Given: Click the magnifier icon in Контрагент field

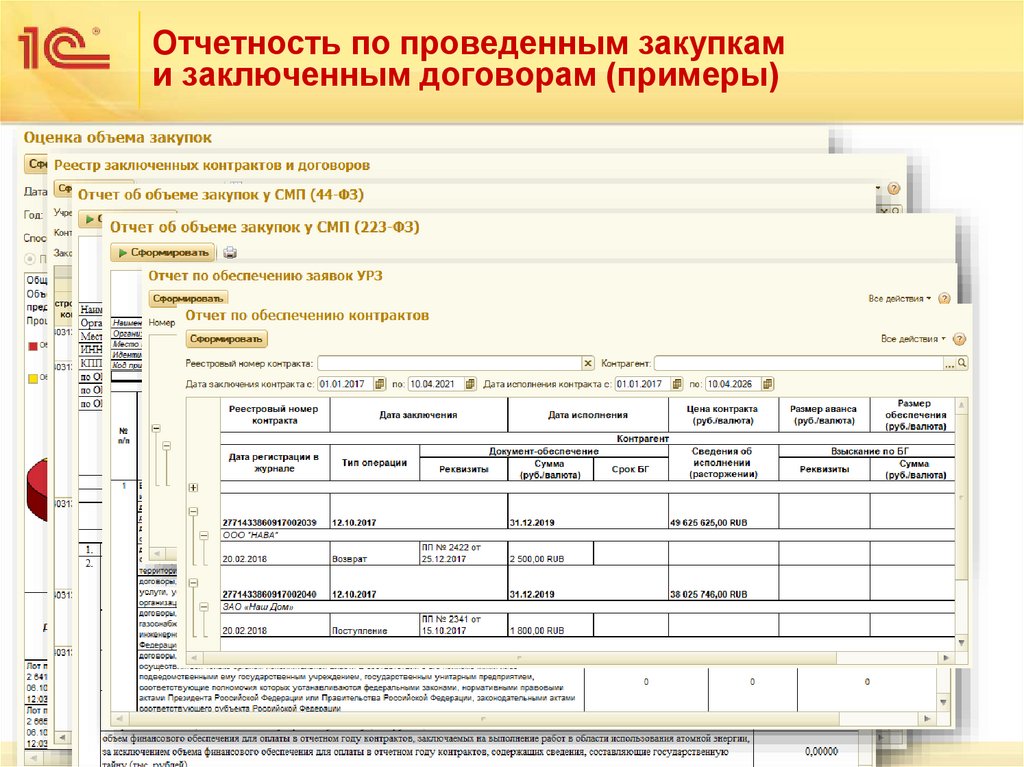Looking at the screenshot, I should point(964,360).
